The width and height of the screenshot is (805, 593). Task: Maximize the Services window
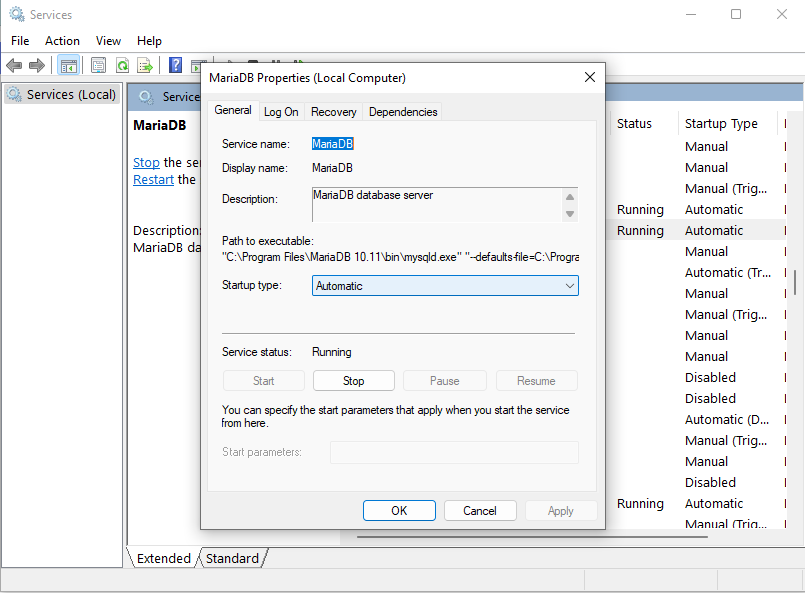736,14
